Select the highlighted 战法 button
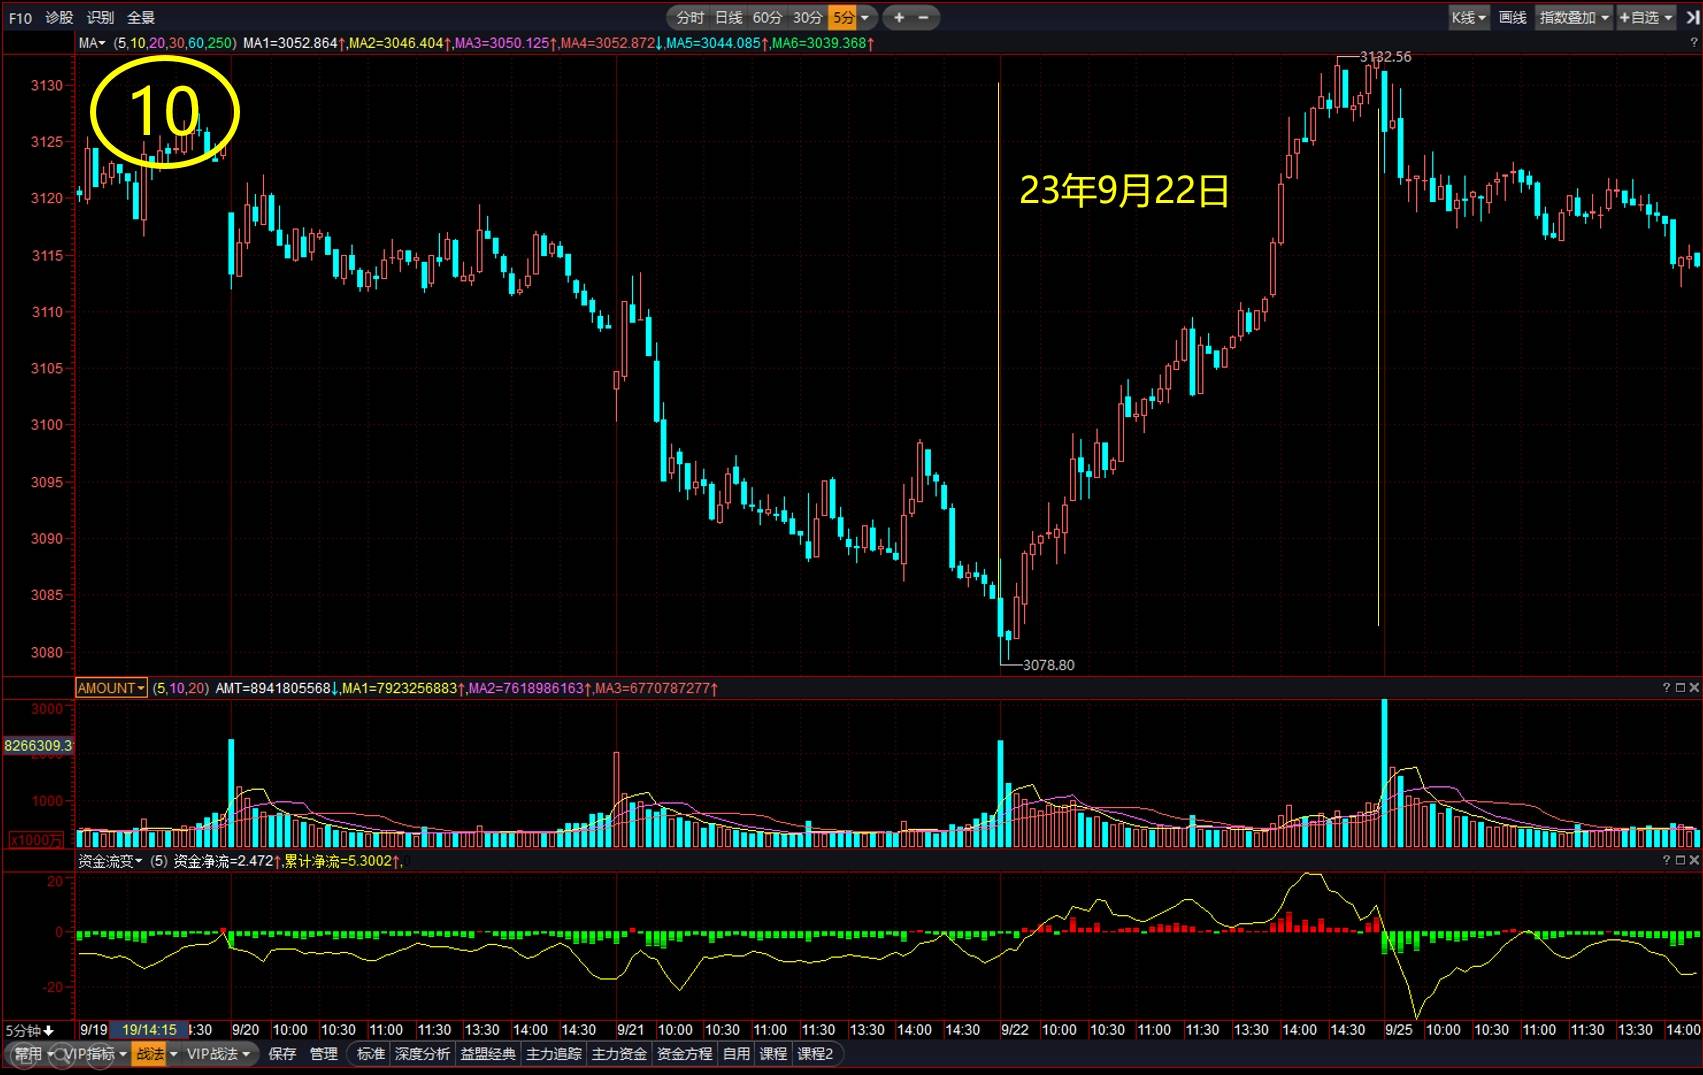1703x1075 pixels. coord(149,1054)
